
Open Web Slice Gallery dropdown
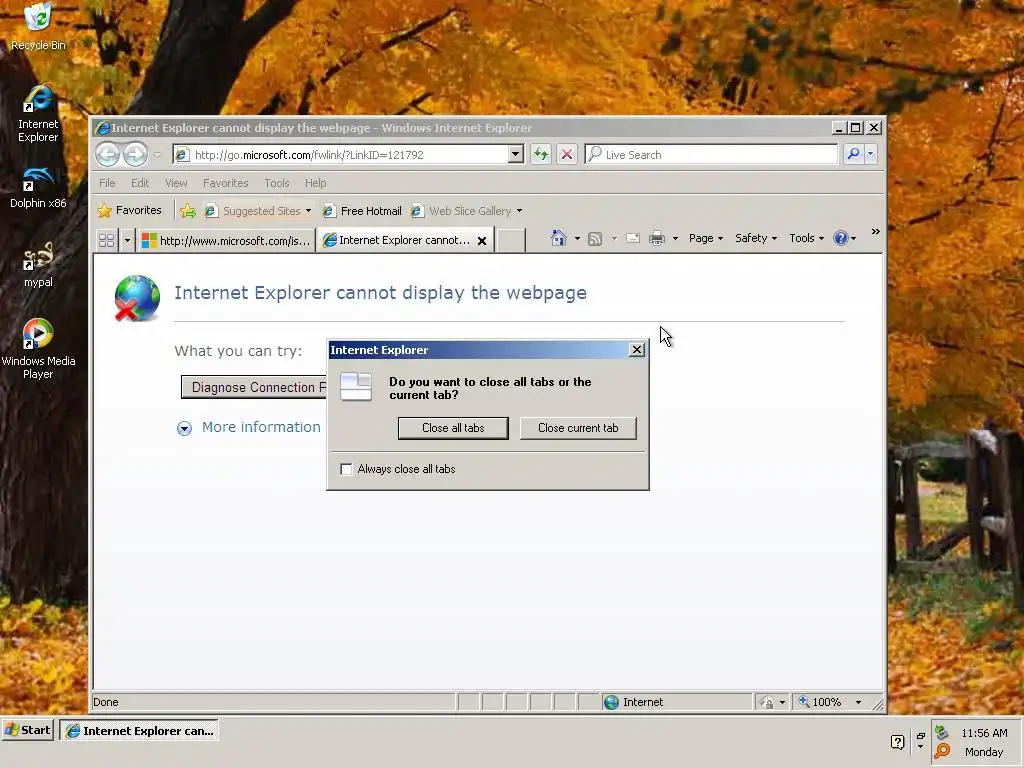click(x=519, y=211)
